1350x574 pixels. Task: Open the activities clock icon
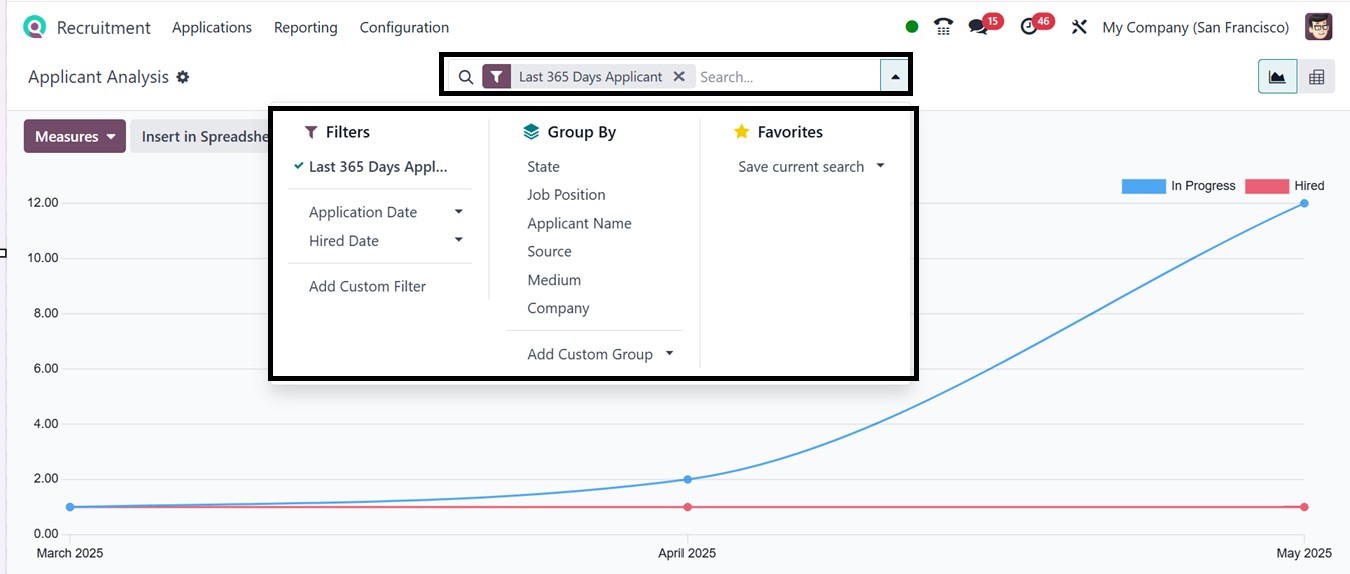(1029, 27)
